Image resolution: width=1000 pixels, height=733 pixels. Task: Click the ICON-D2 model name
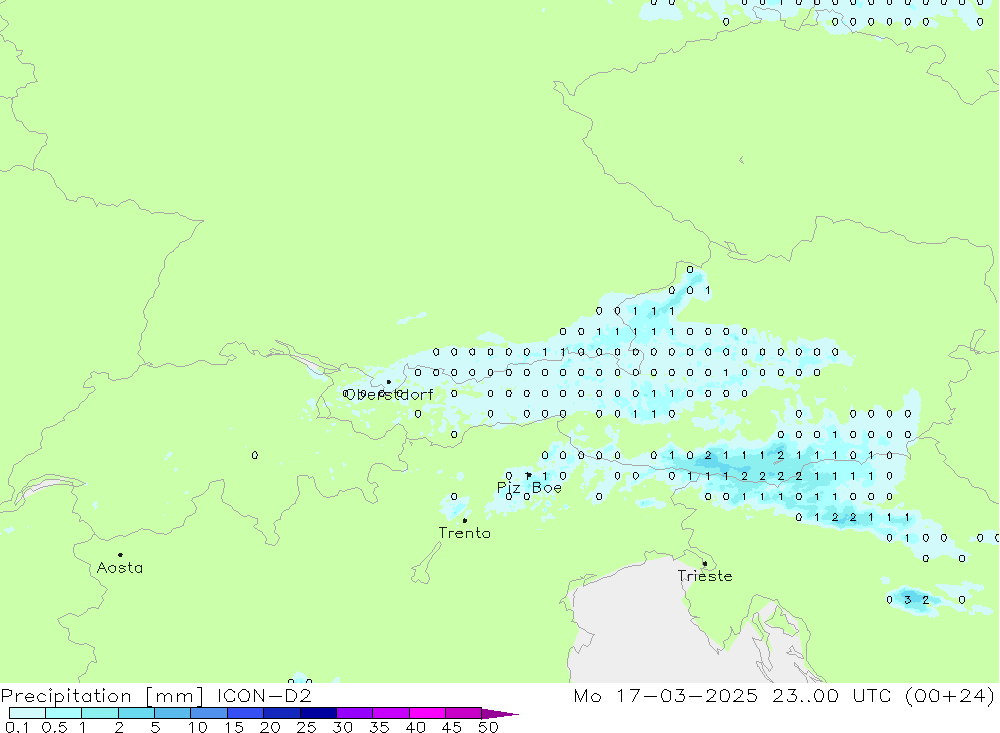click(264, 696)
